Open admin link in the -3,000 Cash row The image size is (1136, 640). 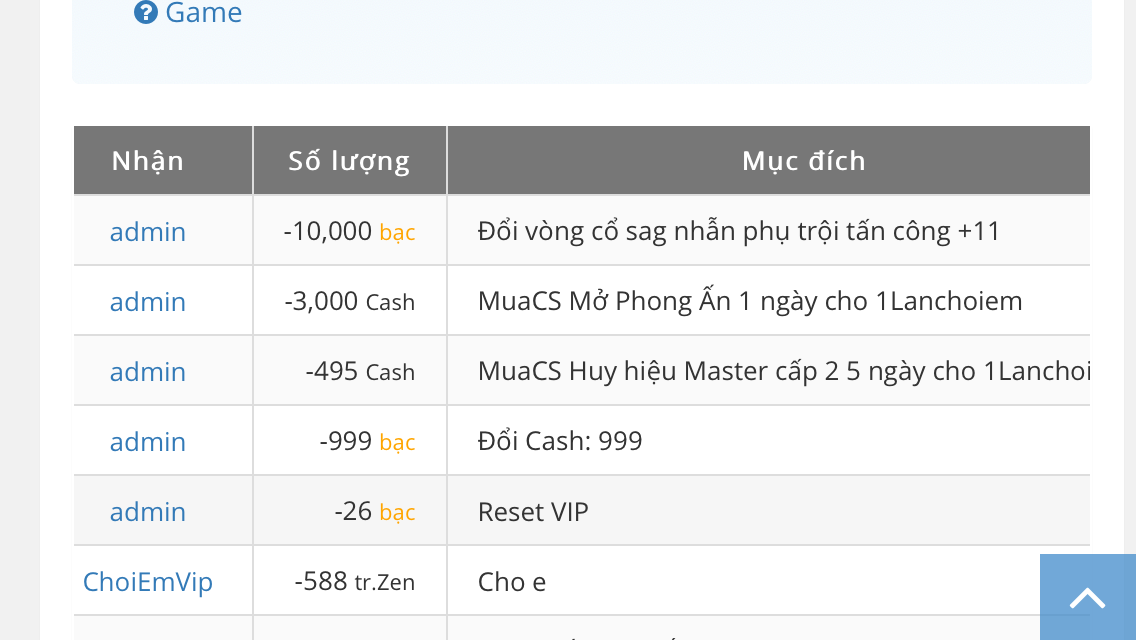pyautogui.click(x=148, y=302)
